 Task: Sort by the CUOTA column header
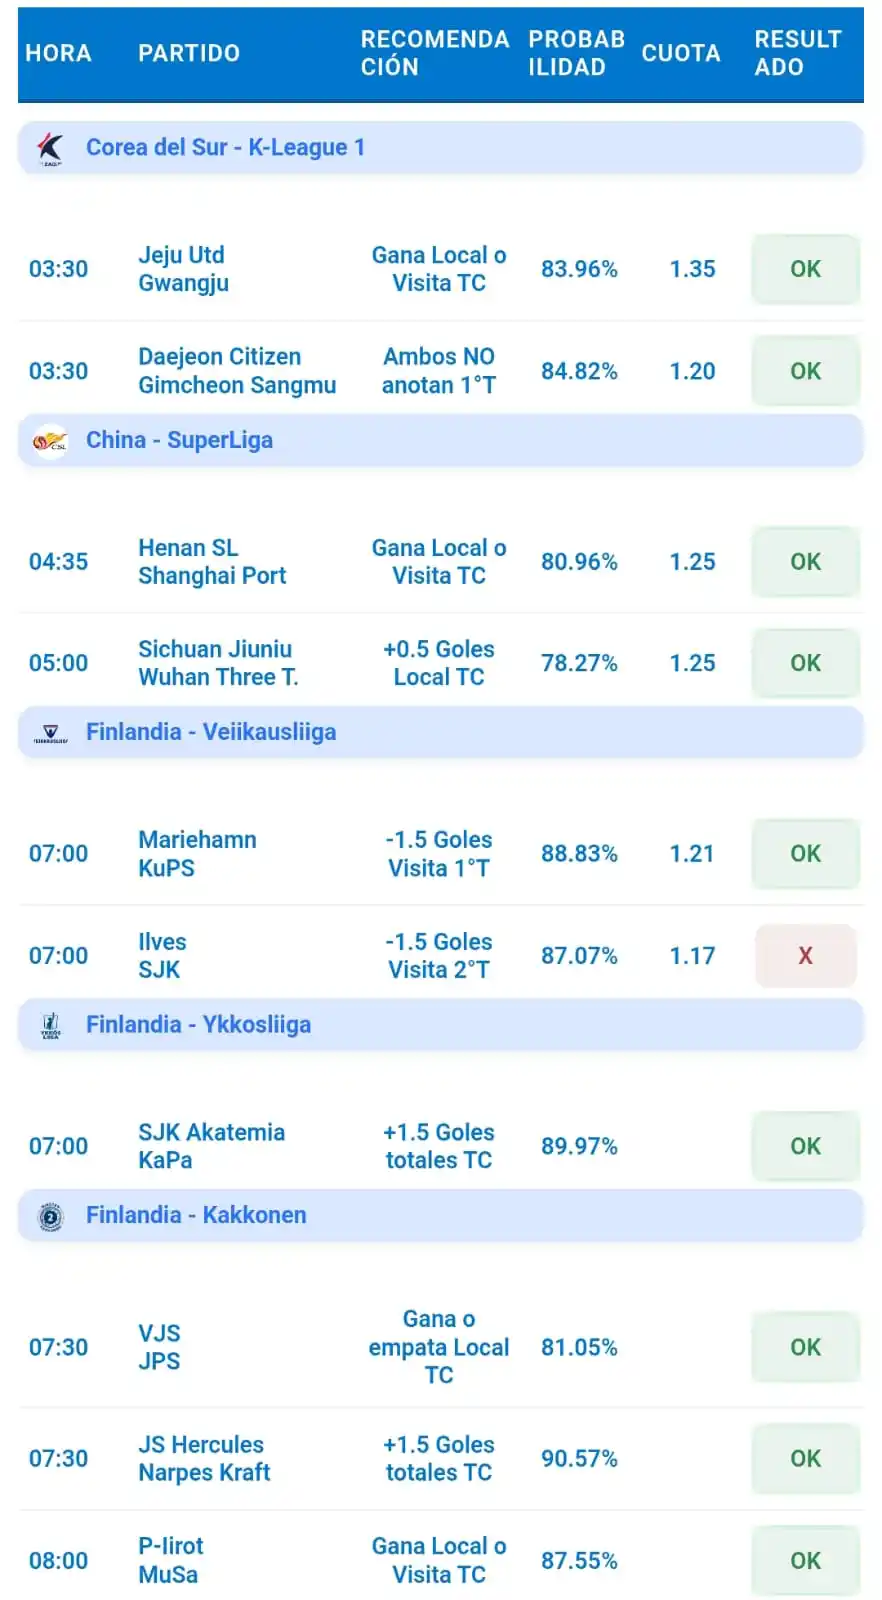pos(681,53)
